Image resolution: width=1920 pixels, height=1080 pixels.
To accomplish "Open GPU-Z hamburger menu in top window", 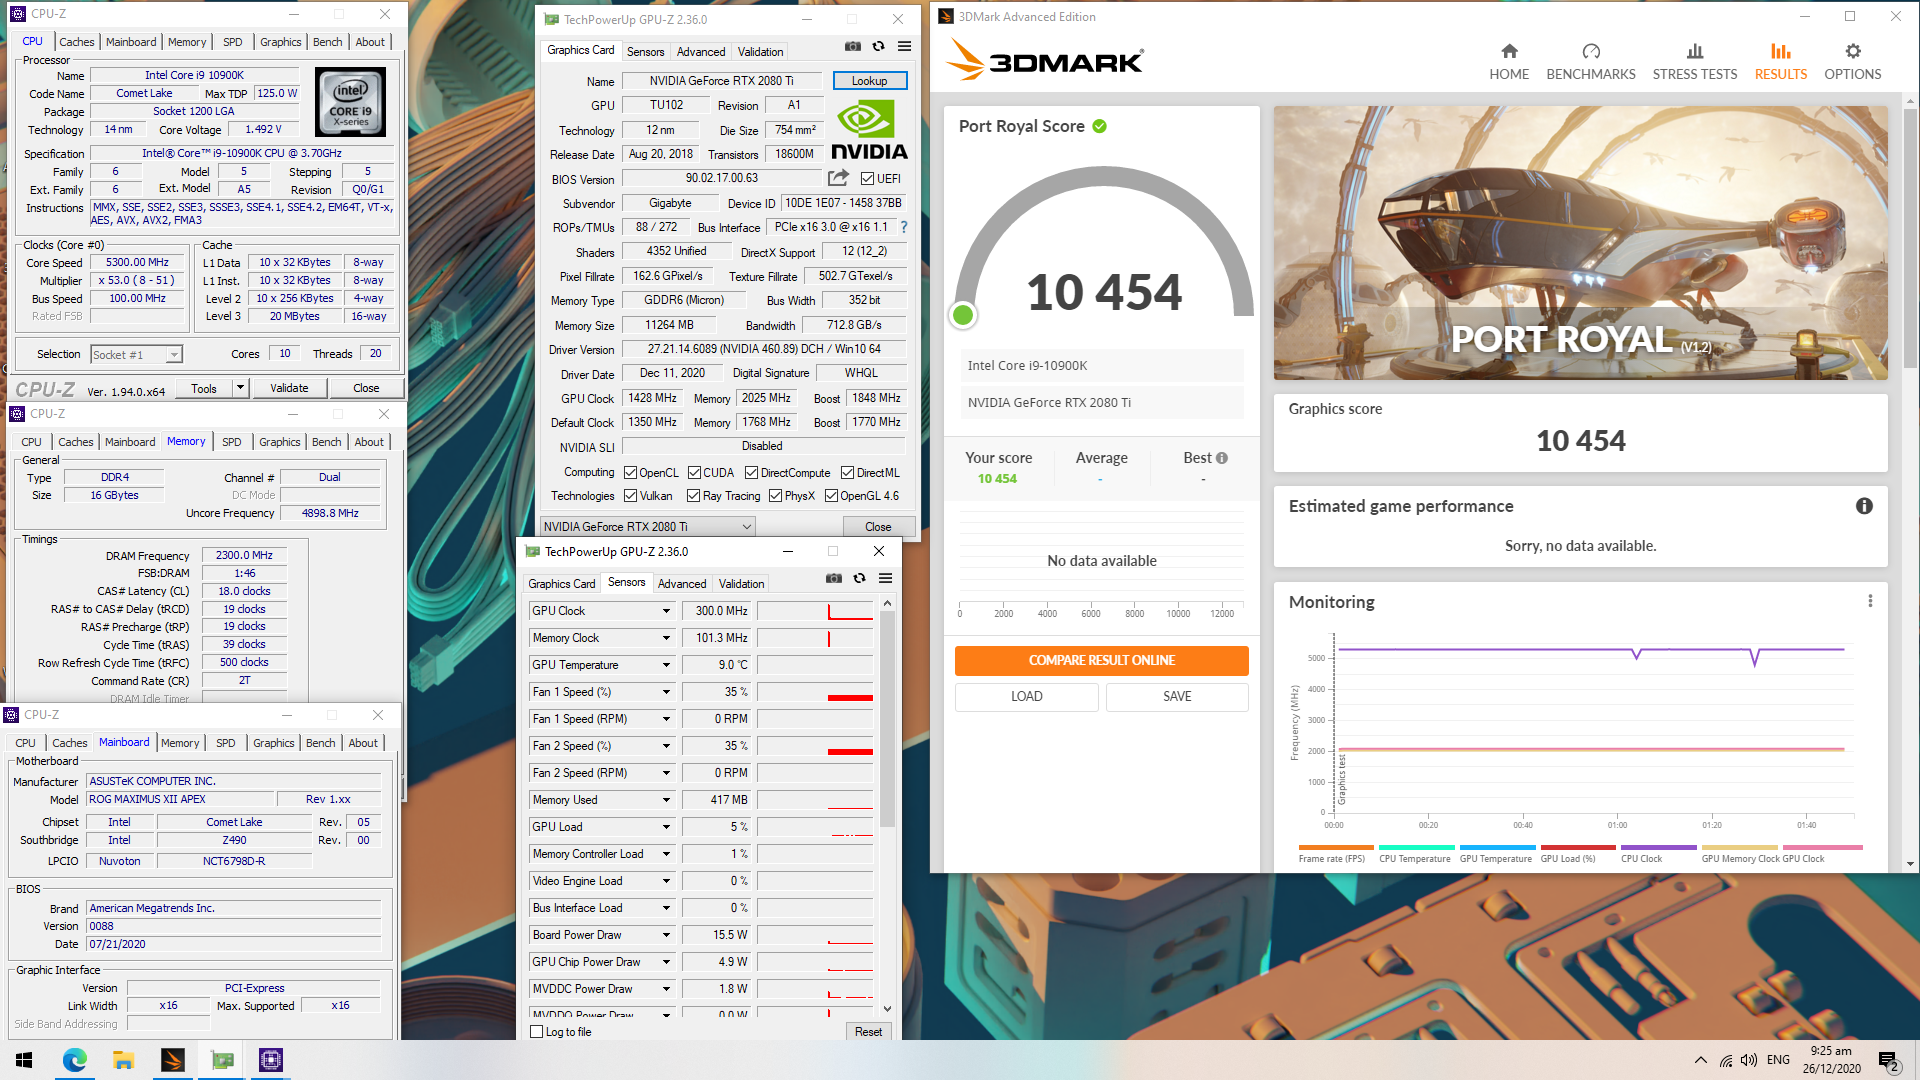I will 904,46.
